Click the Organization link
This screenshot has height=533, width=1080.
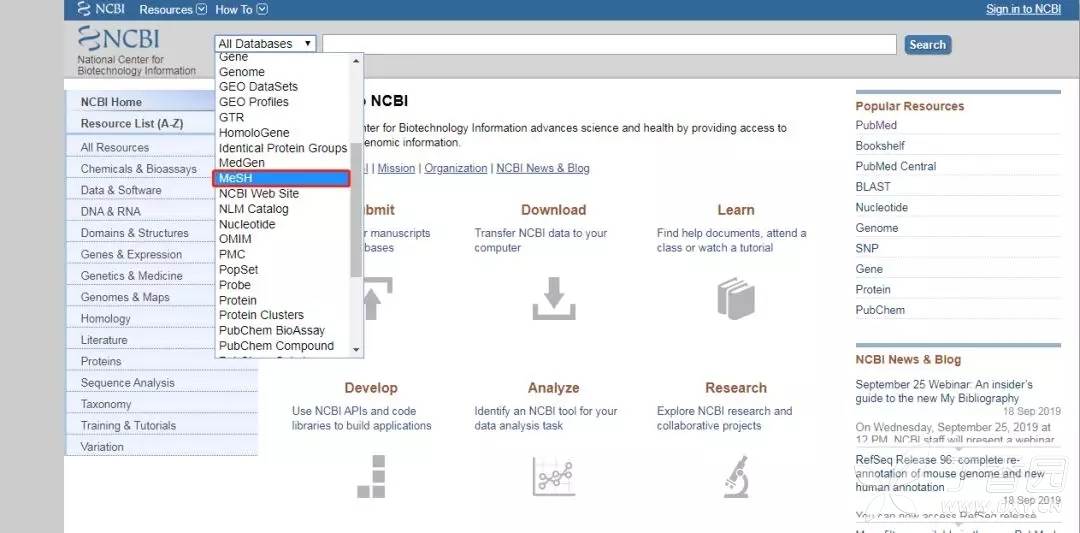click(x=455, y=168)
